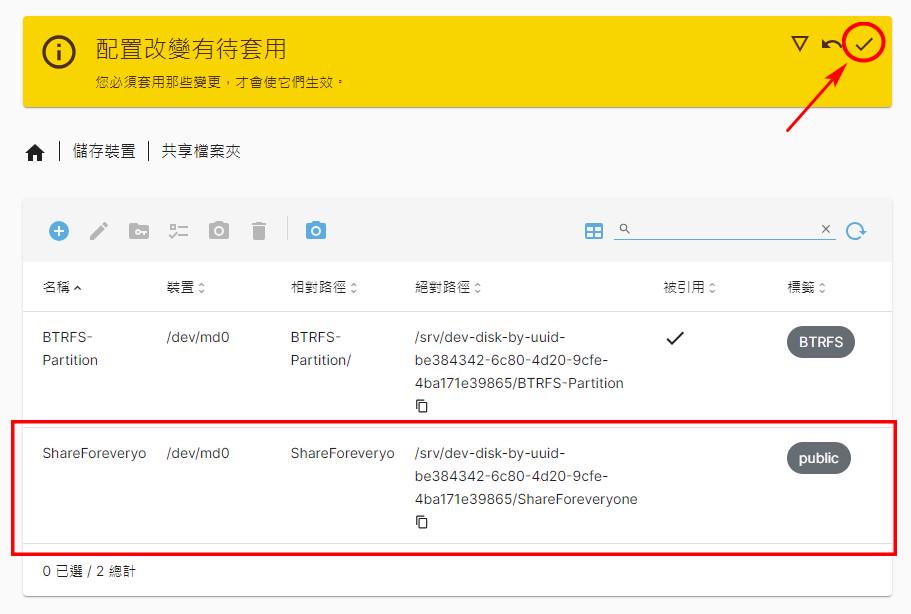
Task: Click the /dev/md0 cell in BTRFS-Partition row
Action: (x=198, y=337)
